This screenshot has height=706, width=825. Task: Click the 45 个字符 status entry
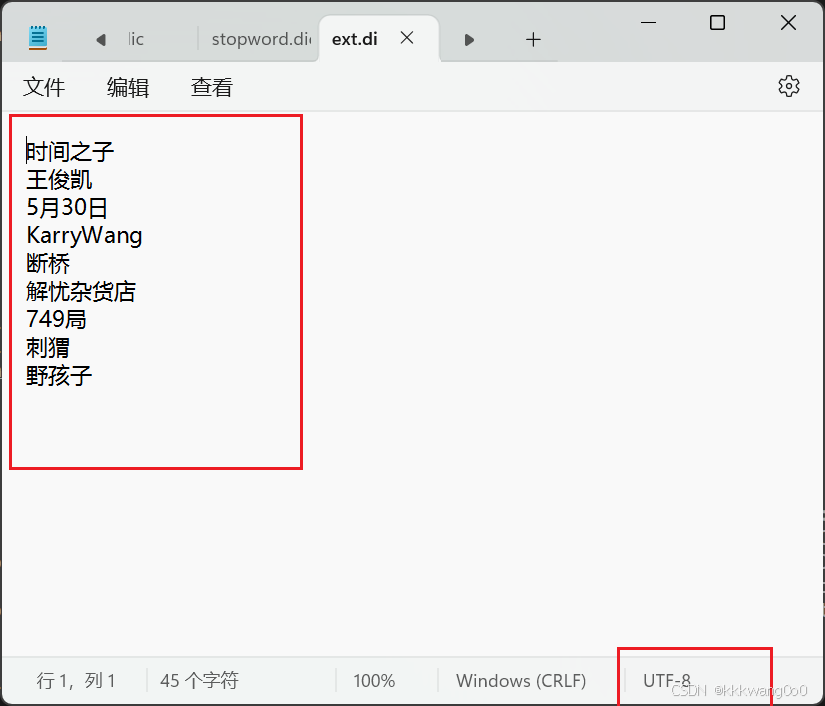pos(199,681)
